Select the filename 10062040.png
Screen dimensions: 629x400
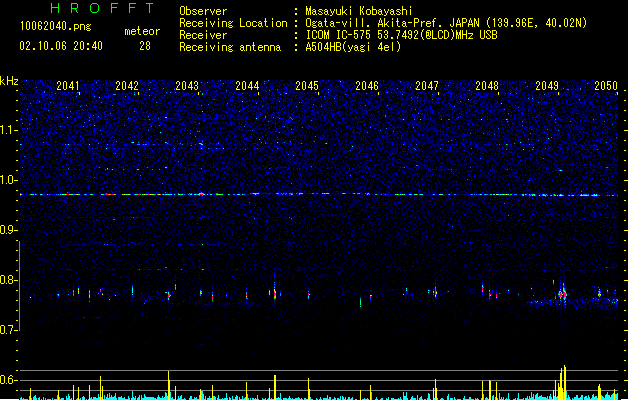[x=56, y=26]
